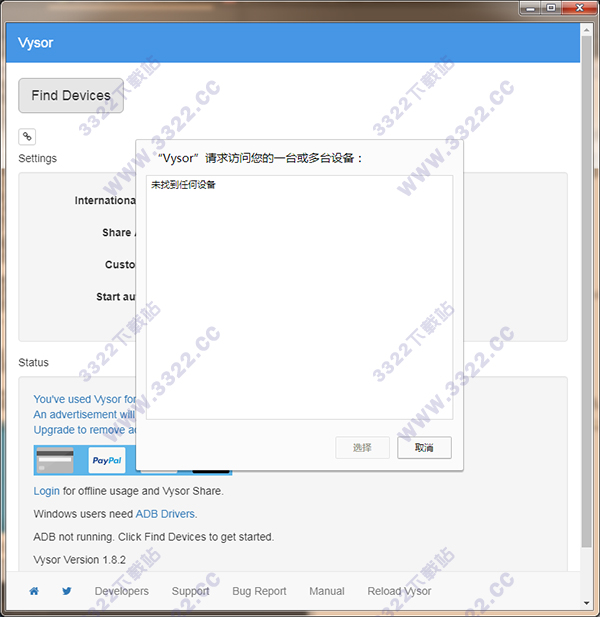Click Reload Vysor in footer
Screen dimensions: 600x617
(x=399, y=591)
